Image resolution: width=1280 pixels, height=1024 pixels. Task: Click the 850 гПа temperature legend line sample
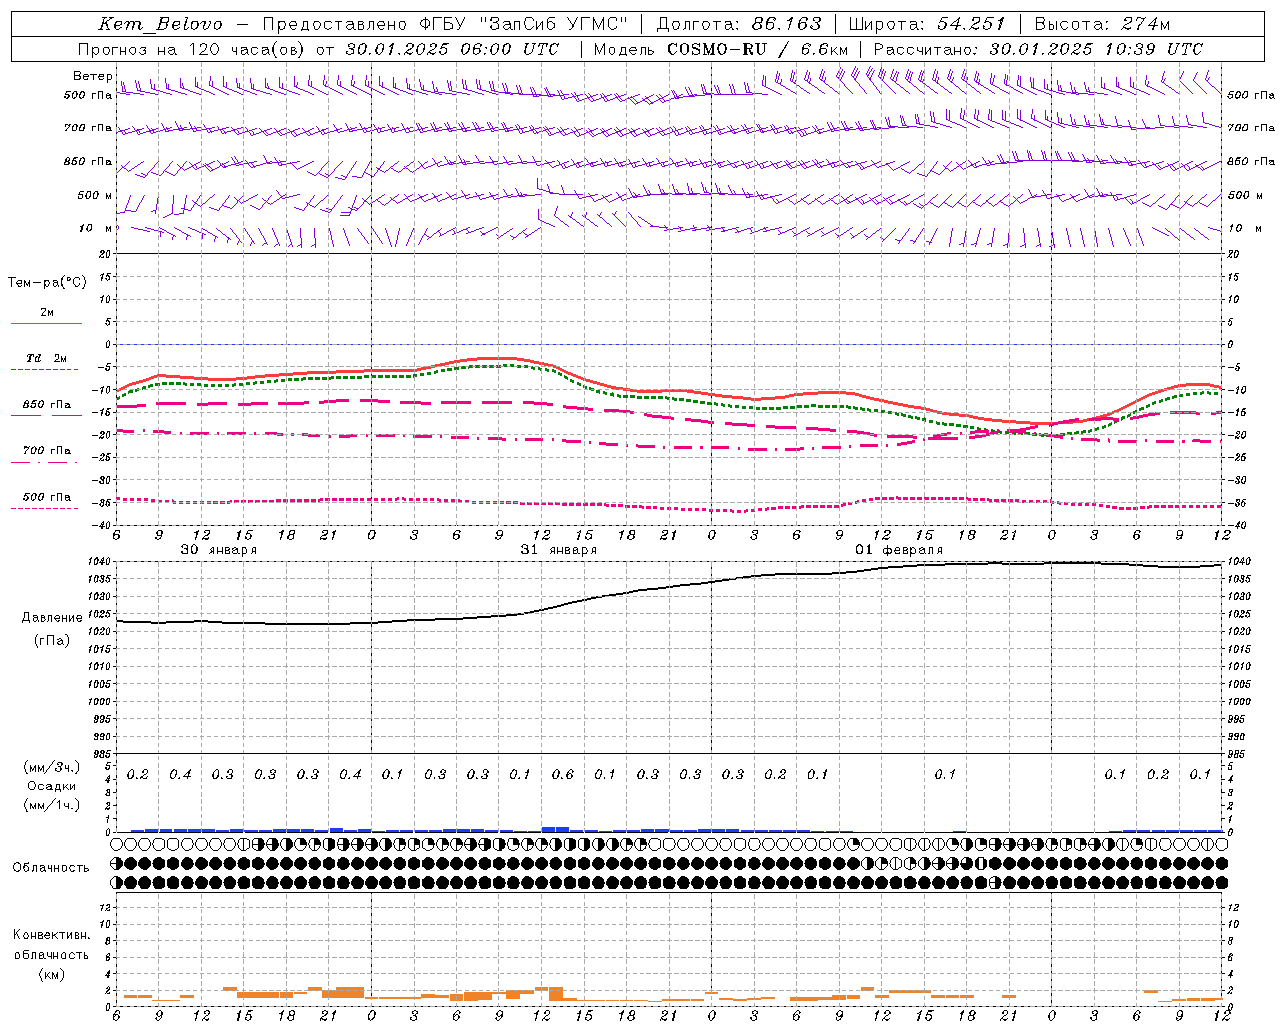click(x=46, y=416)
